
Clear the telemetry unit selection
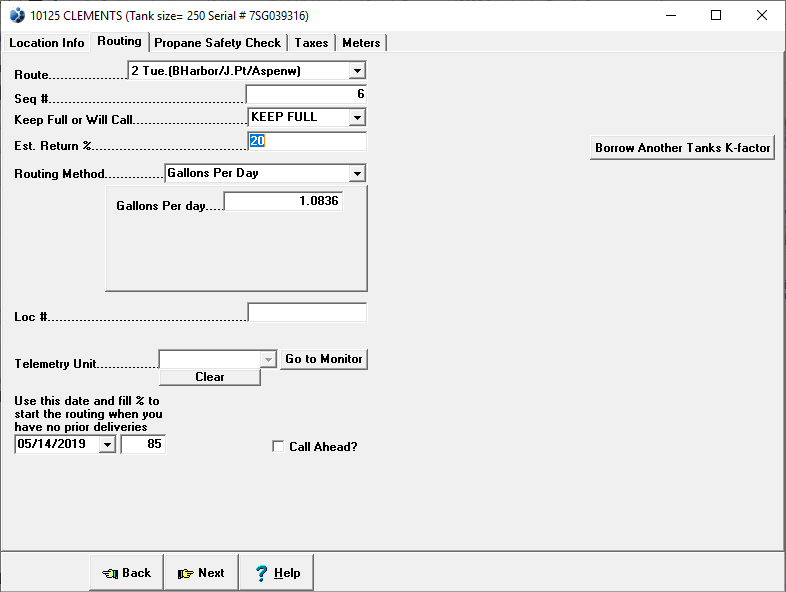point(209,377)
